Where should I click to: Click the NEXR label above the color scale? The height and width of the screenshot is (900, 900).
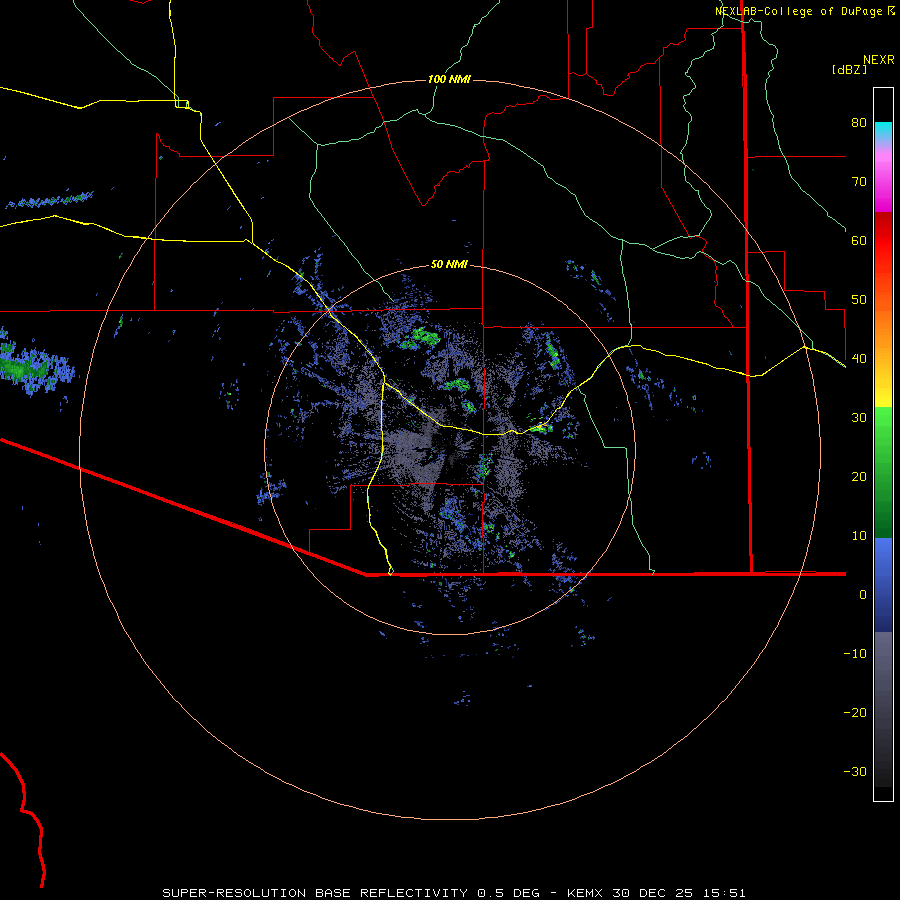(879, 60)
